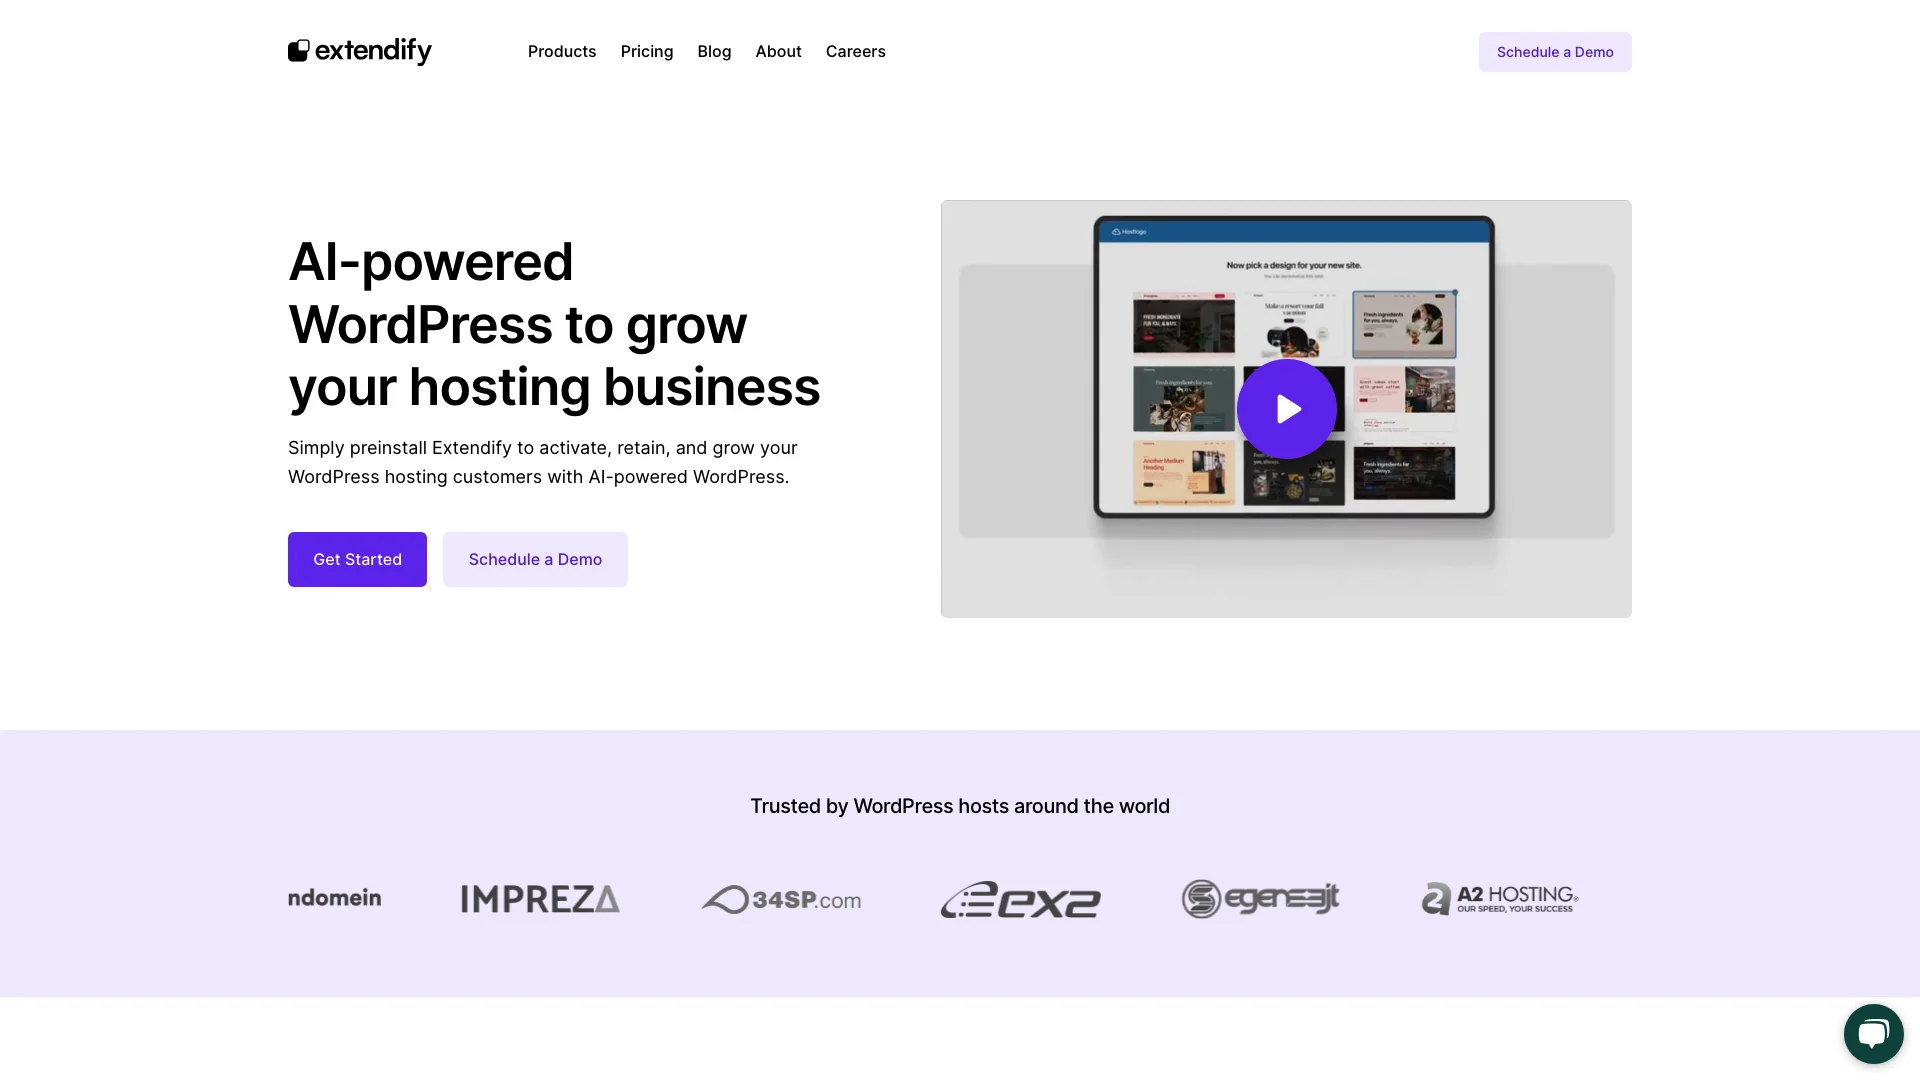Click the ndomein partner logo icon

[334, 898]
